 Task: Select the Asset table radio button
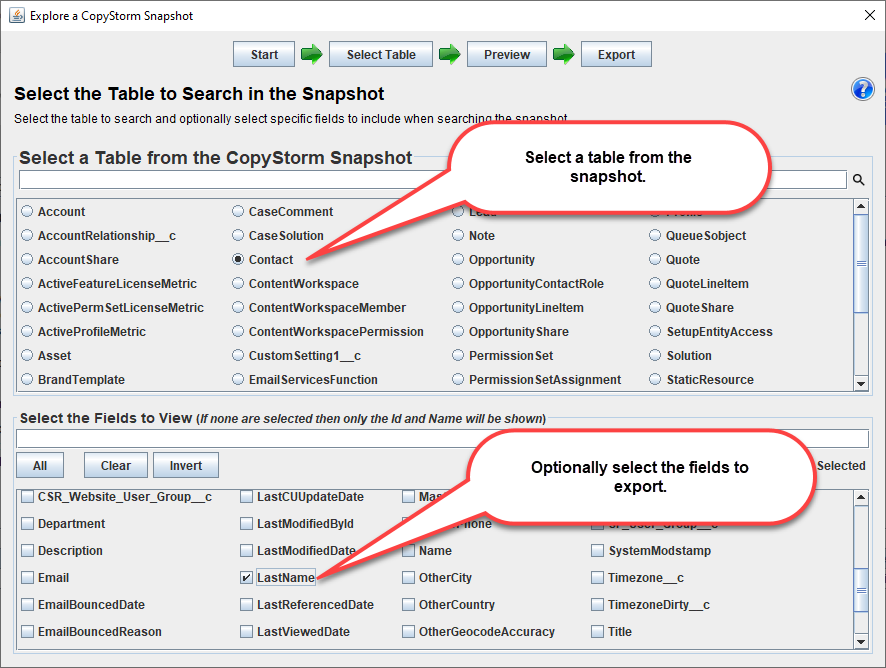point(27,355)
